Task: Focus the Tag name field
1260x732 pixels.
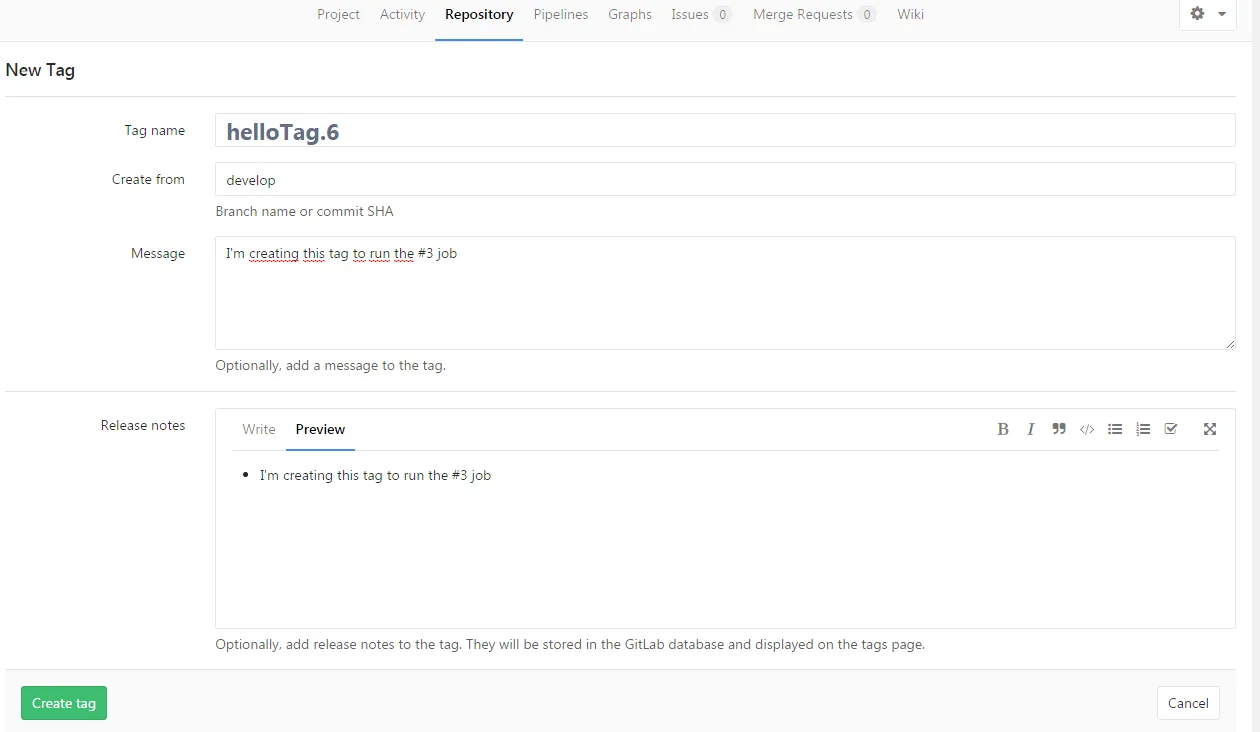Action: [725, 130]
